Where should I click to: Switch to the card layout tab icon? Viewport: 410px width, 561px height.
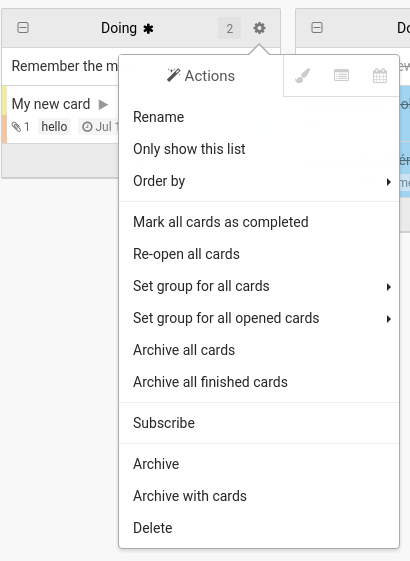pos(341,75)
